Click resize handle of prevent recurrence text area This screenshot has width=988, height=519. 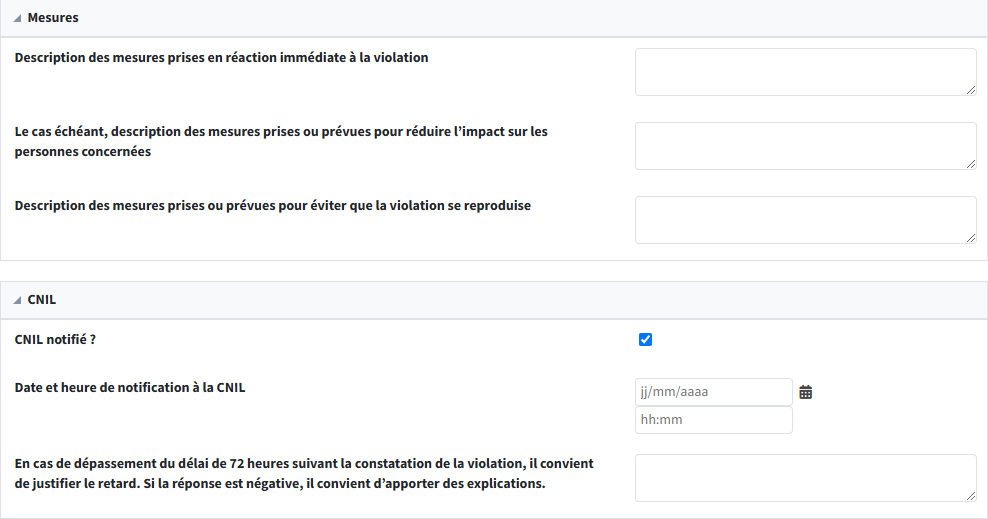971,238
